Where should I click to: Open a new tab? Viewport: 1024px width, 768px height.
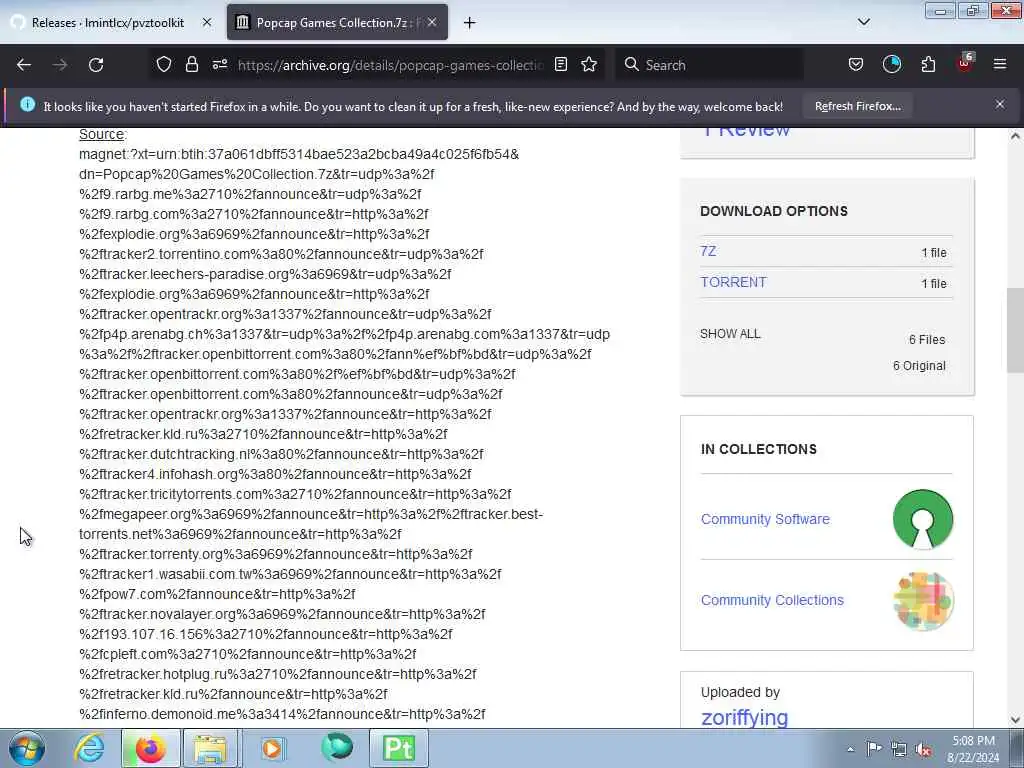point(469,23)
